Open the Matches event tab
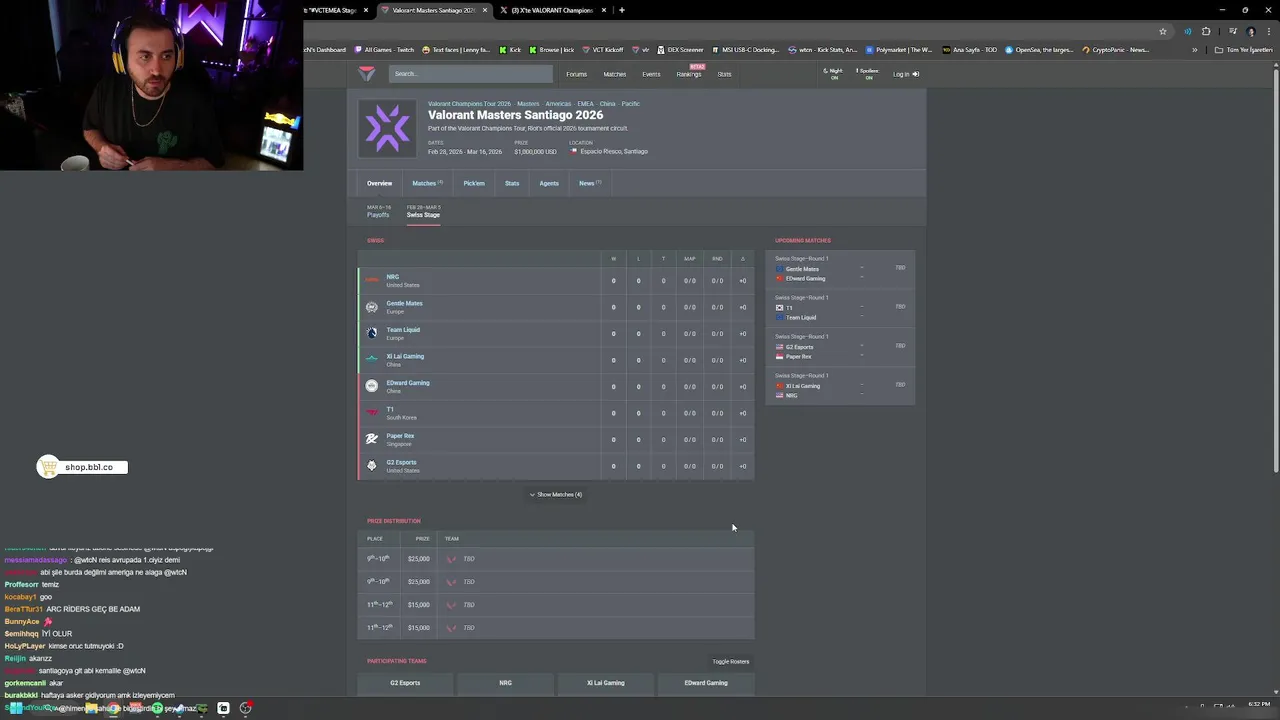The image size is (1280, 720). coord(427,183)
